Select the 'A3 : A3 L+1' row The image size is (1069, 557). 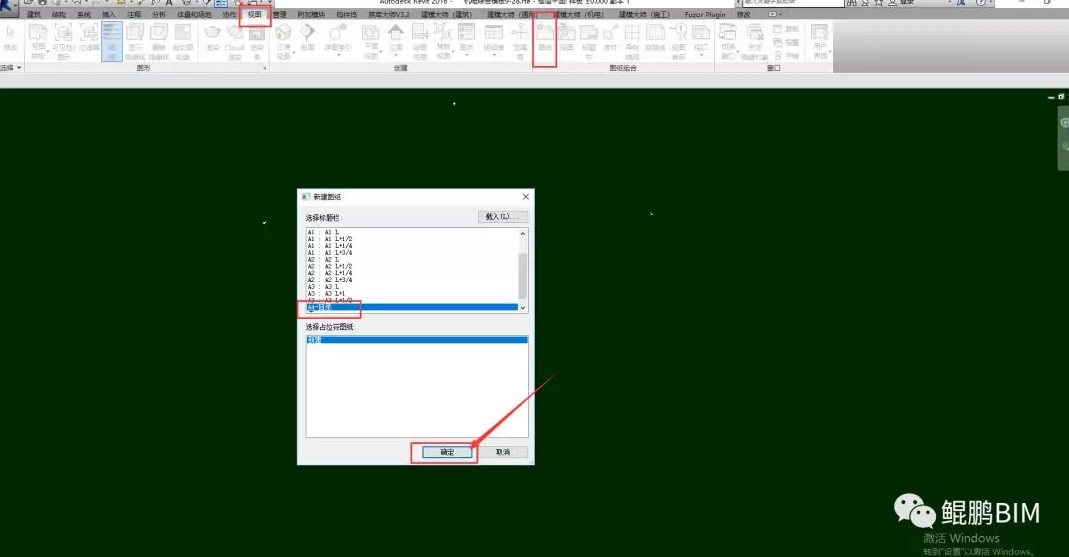412,294
